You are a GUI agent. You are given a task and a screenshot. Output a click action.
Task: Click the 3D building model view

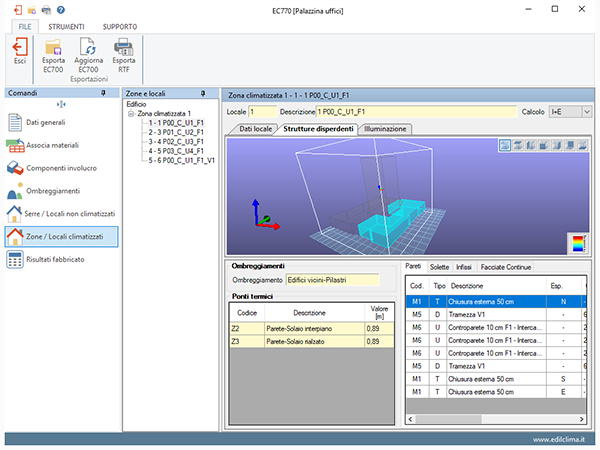tap(408, 196)
